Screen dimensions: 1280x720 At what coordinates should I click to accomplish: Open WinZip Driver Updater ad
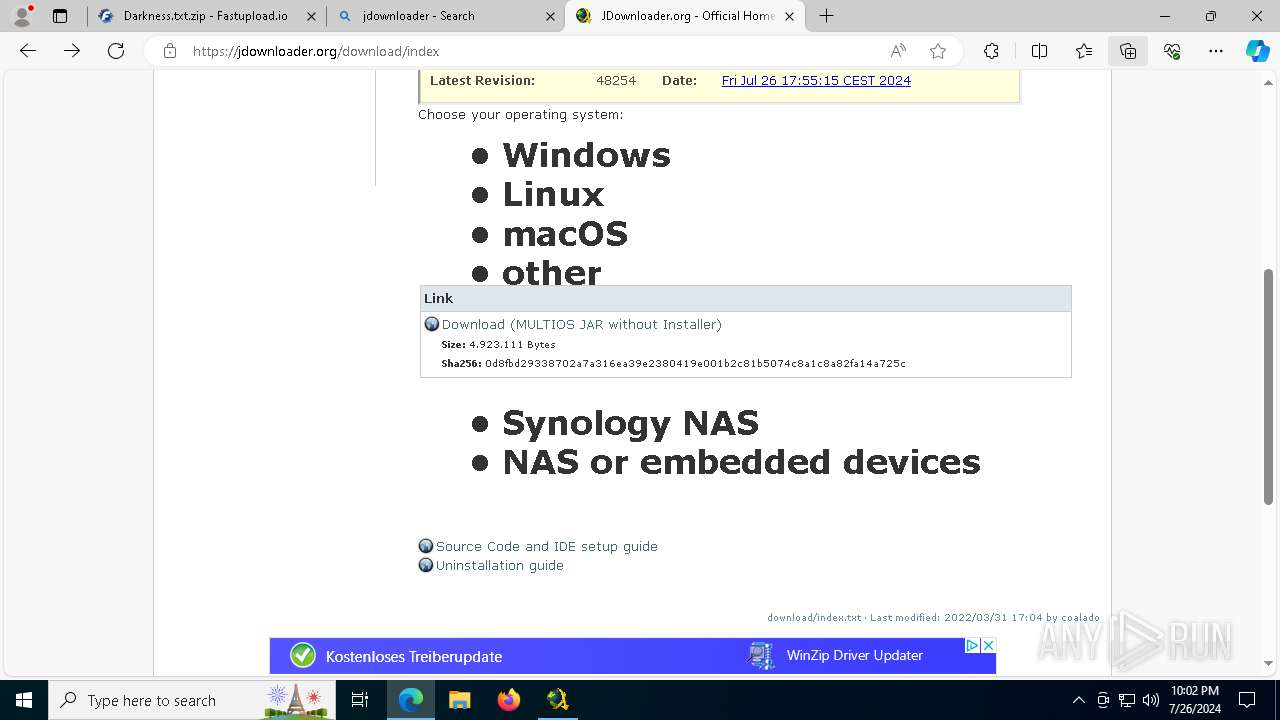854,655
